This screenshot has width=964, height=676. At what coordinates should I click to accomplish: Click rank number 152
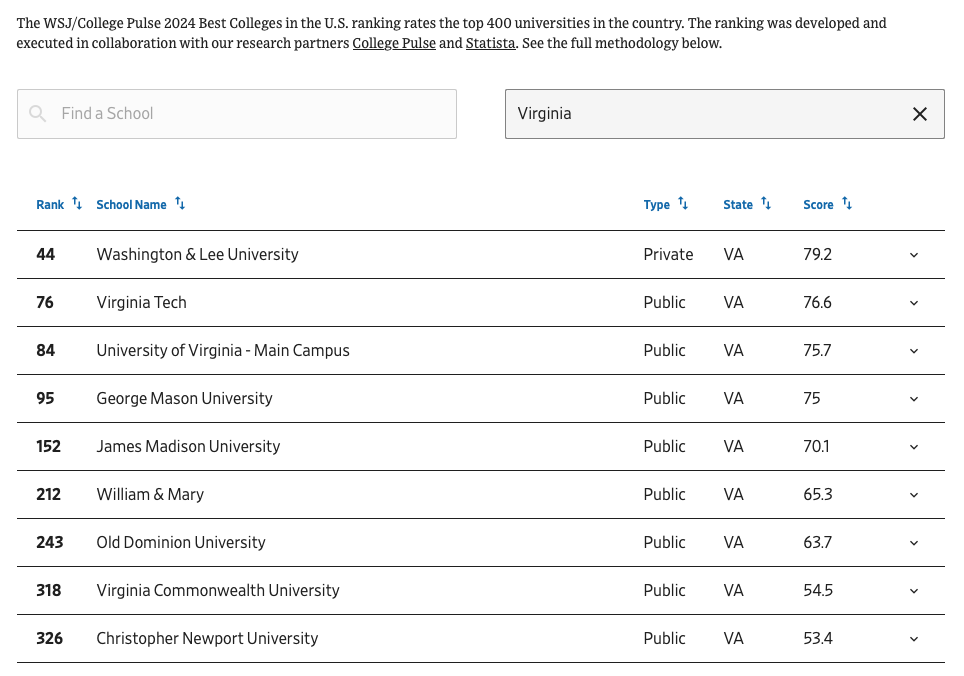click(48, 446)
